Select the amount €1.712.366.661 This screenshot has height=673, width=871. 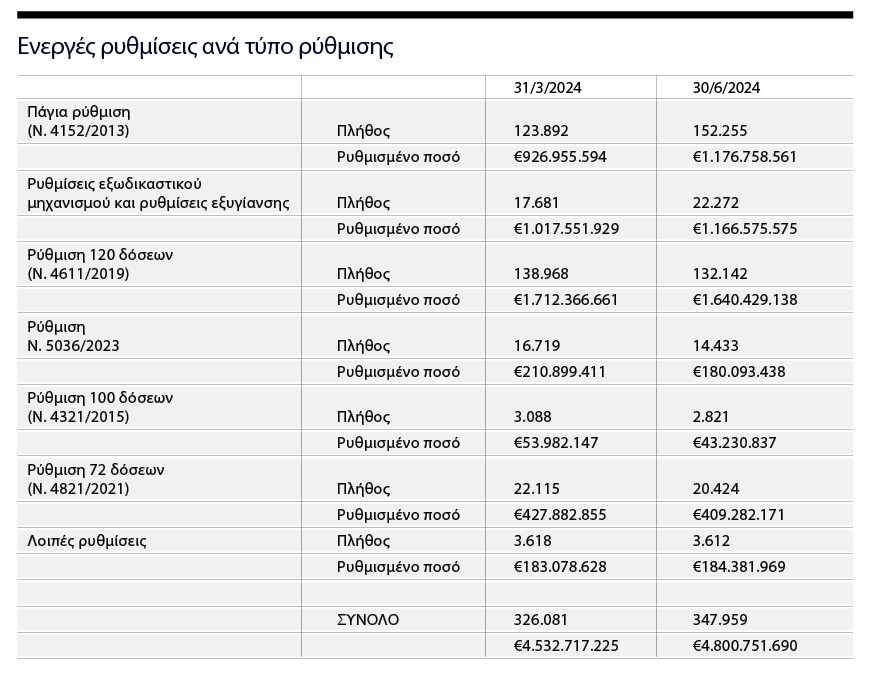coord(566,300)
